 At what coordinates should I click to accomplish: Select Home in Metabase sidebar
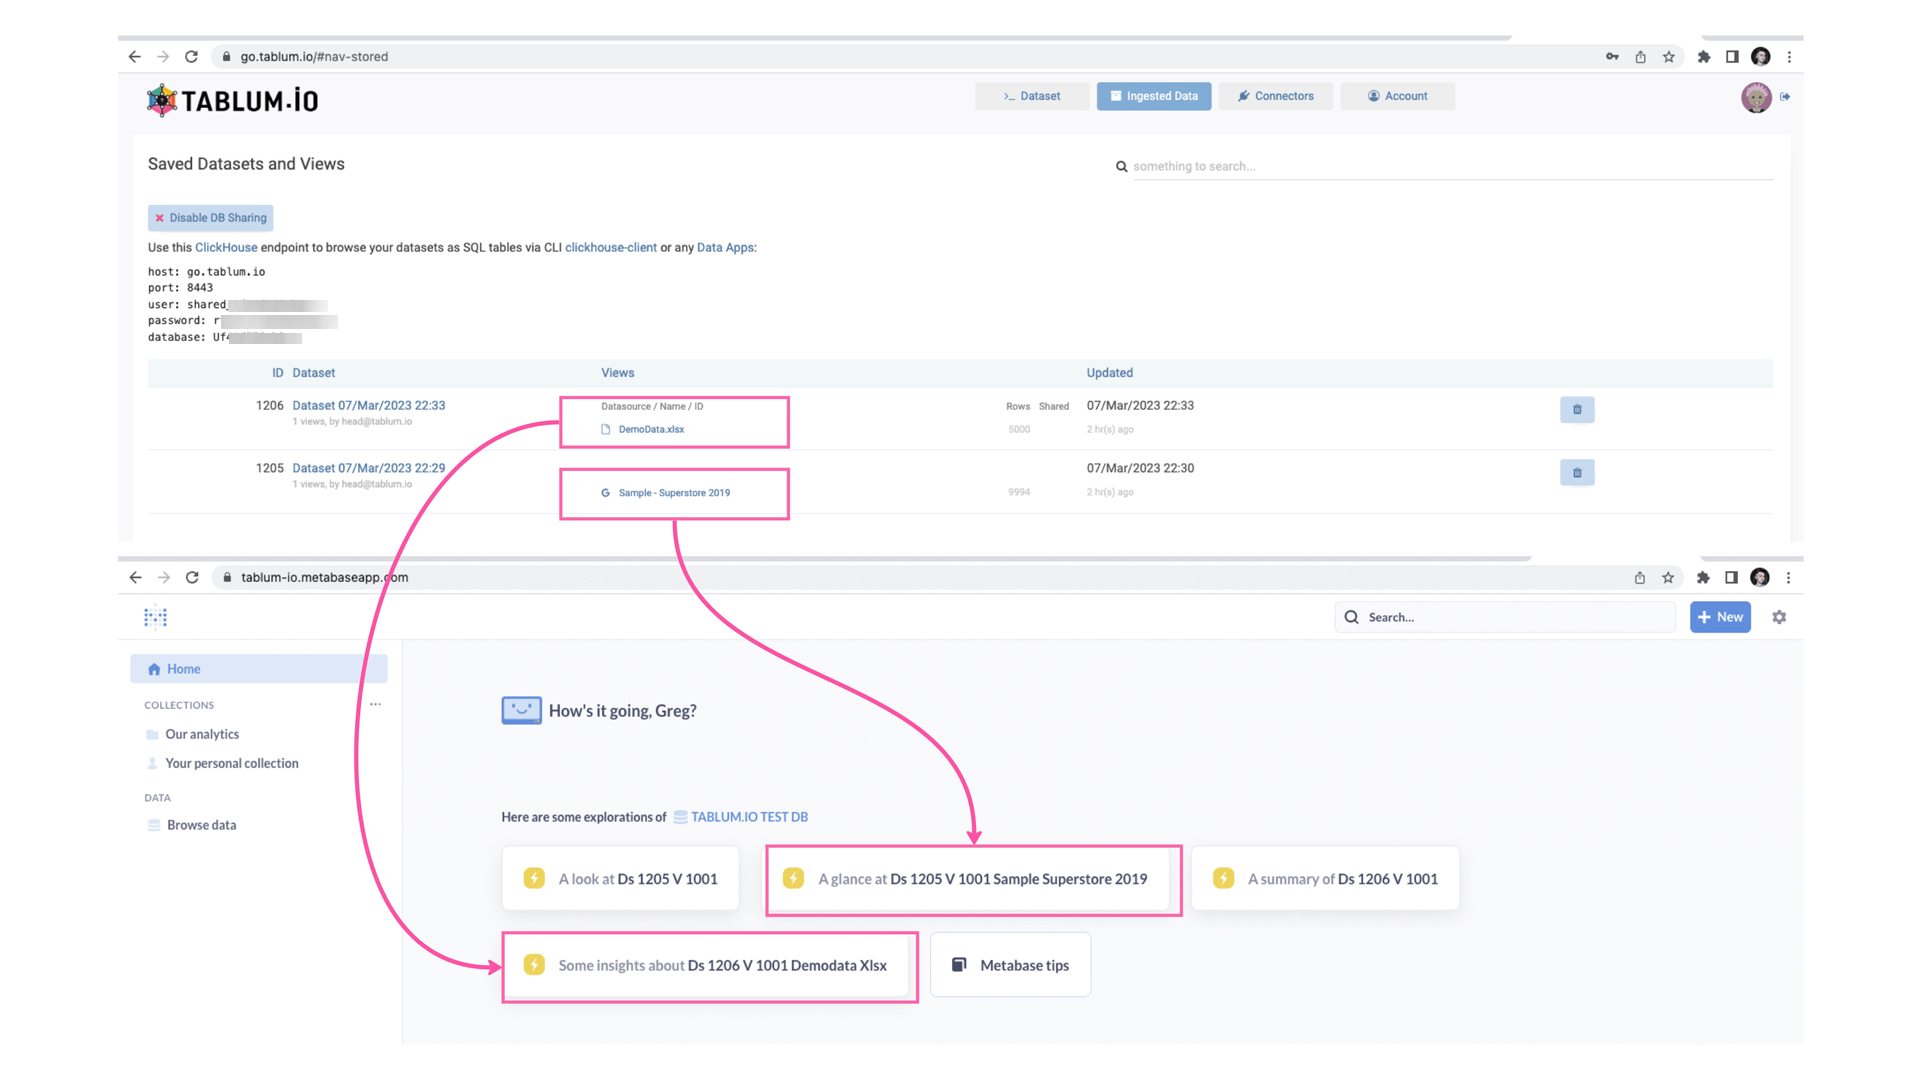click(259, 669)
